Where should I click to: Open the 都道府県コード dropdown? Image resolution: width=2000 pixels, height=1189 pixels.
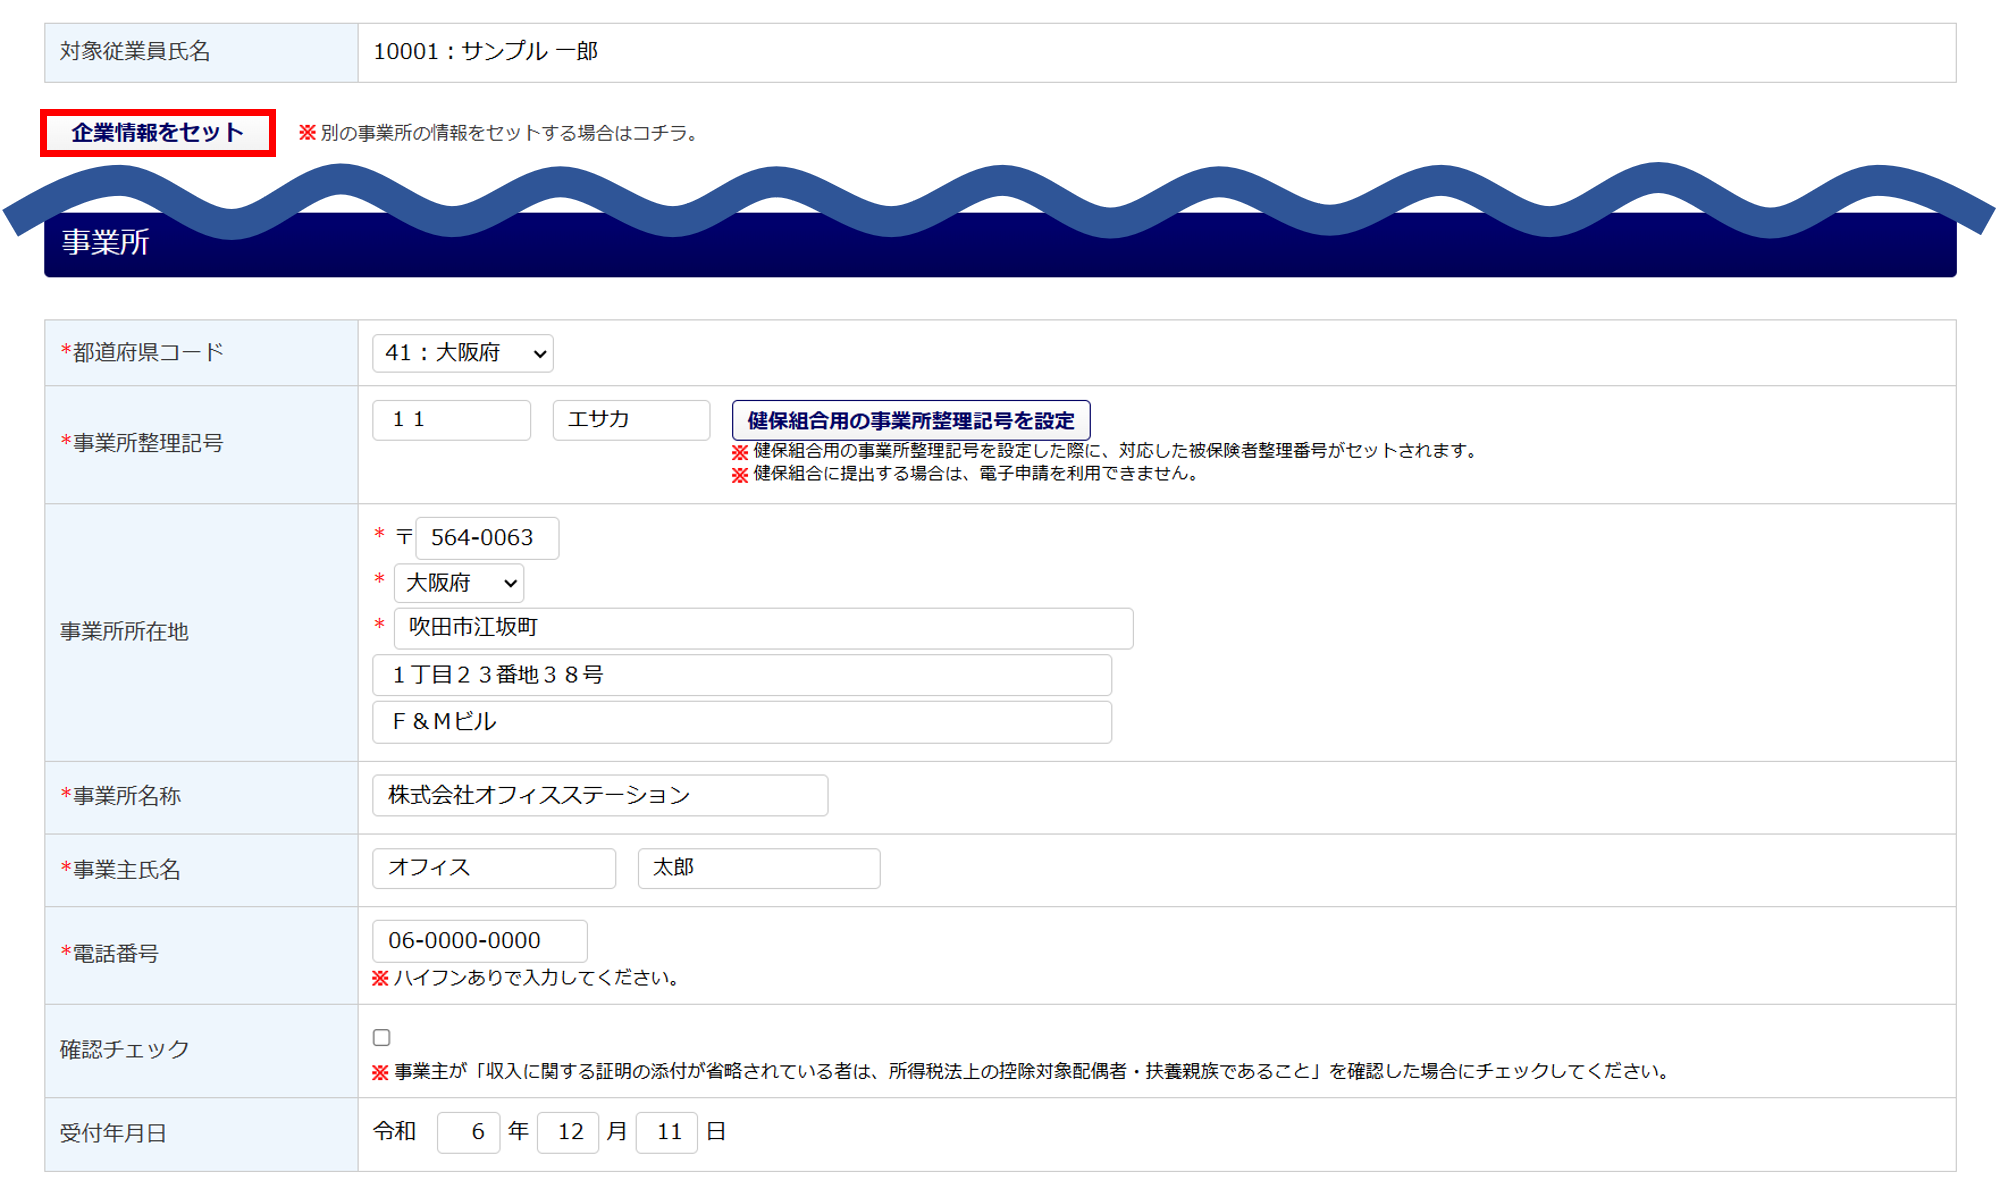[462, 353]
